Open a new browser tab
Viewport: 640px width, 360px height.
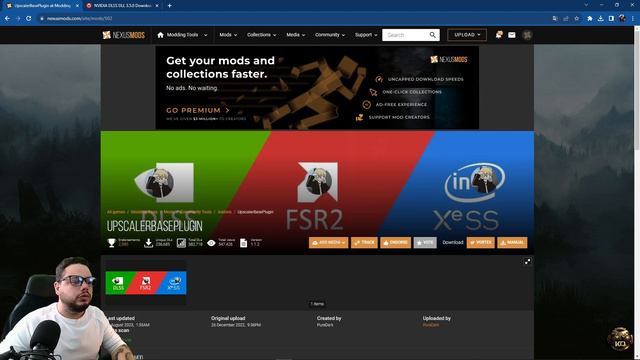pyautogui.click(x=169, y=6)
